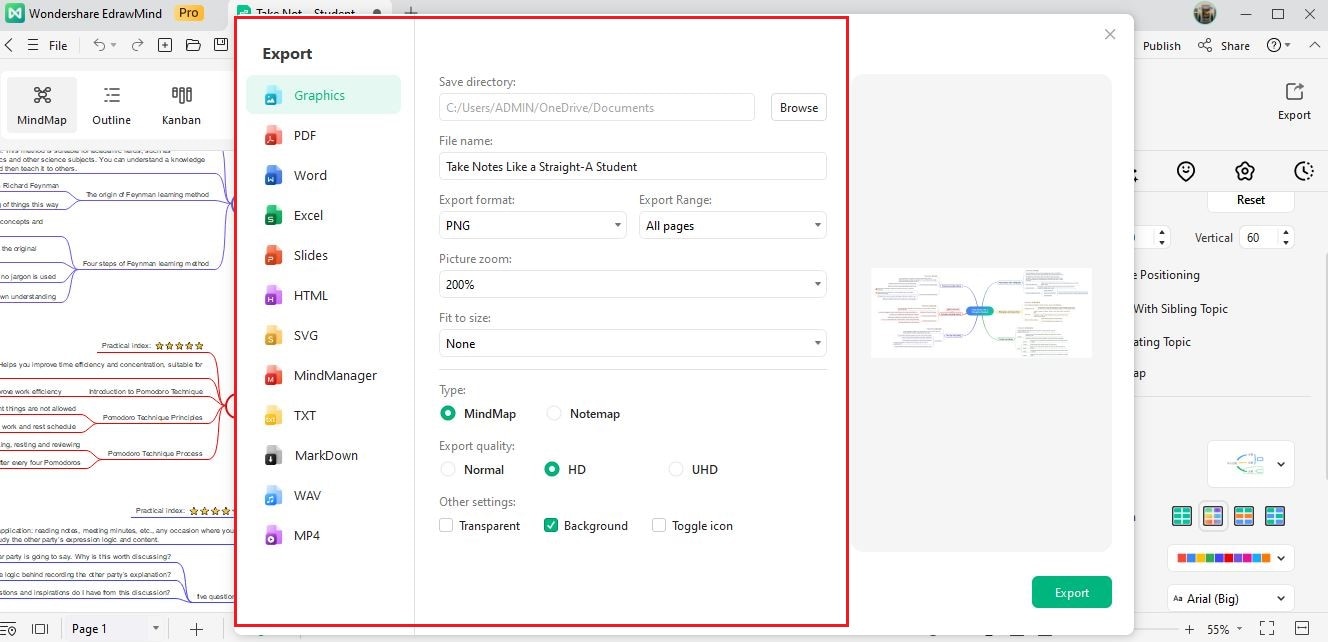Click the Publish button

click(x=1161, y=45)
